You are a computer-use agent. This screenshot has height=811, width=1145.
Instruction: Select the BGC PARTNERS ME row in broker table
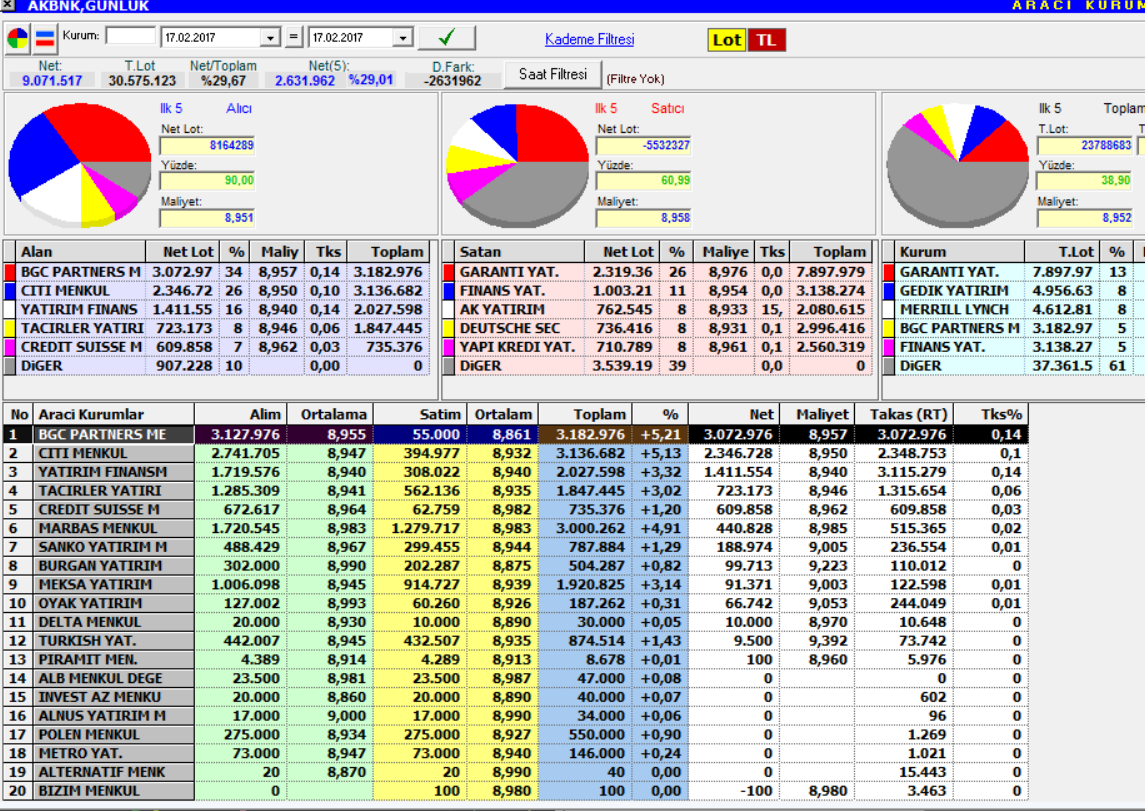click(x=516, y=434)
